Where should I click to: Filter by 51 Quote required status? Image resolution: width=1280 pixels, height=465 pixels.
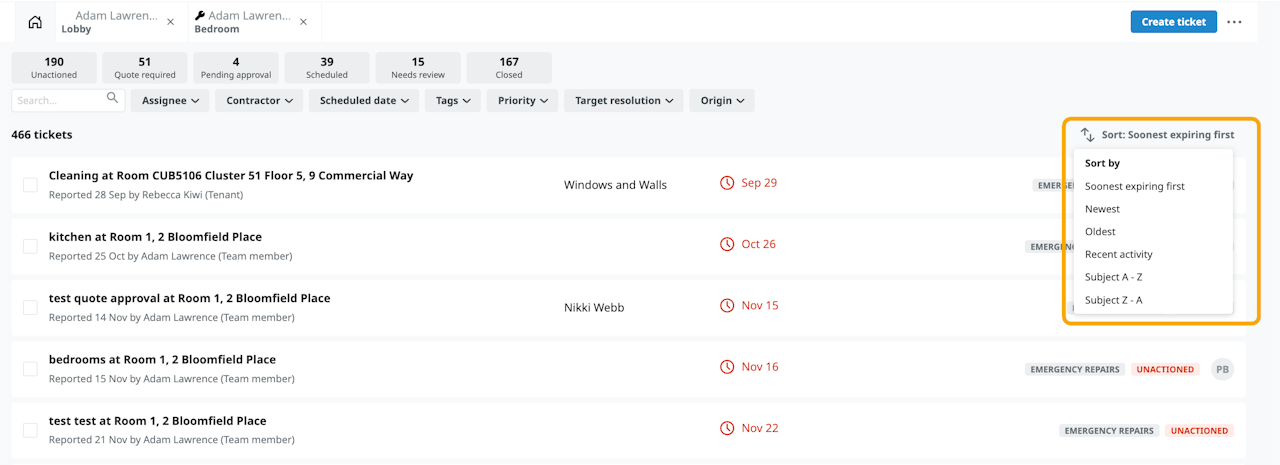pyautogui.click(x=144, y=68)
